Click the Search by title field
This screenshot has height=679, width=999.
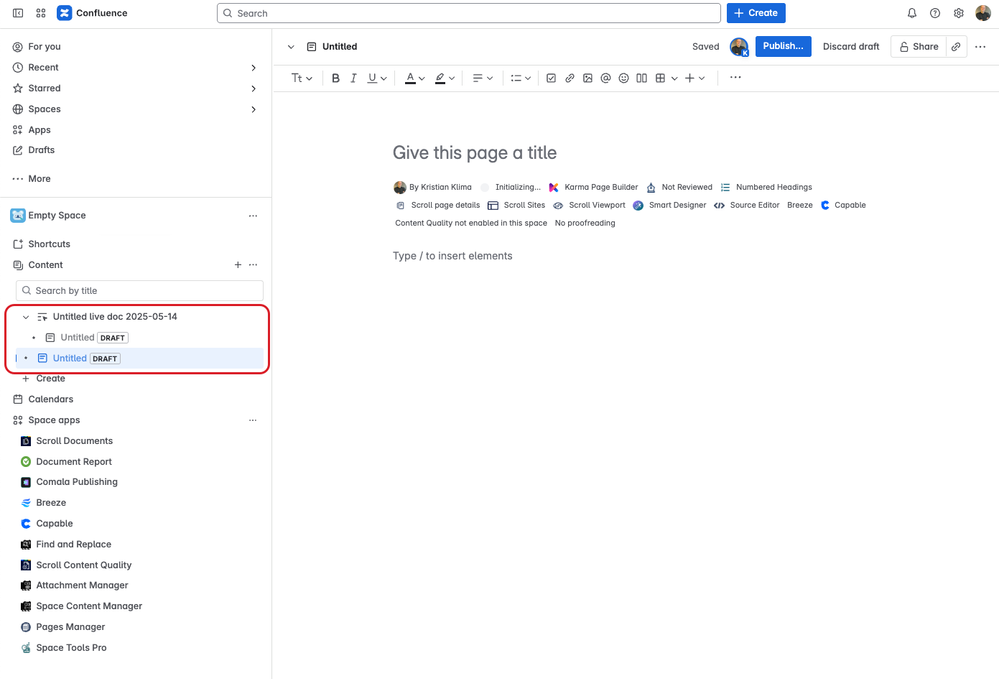[x=140, y=290]
